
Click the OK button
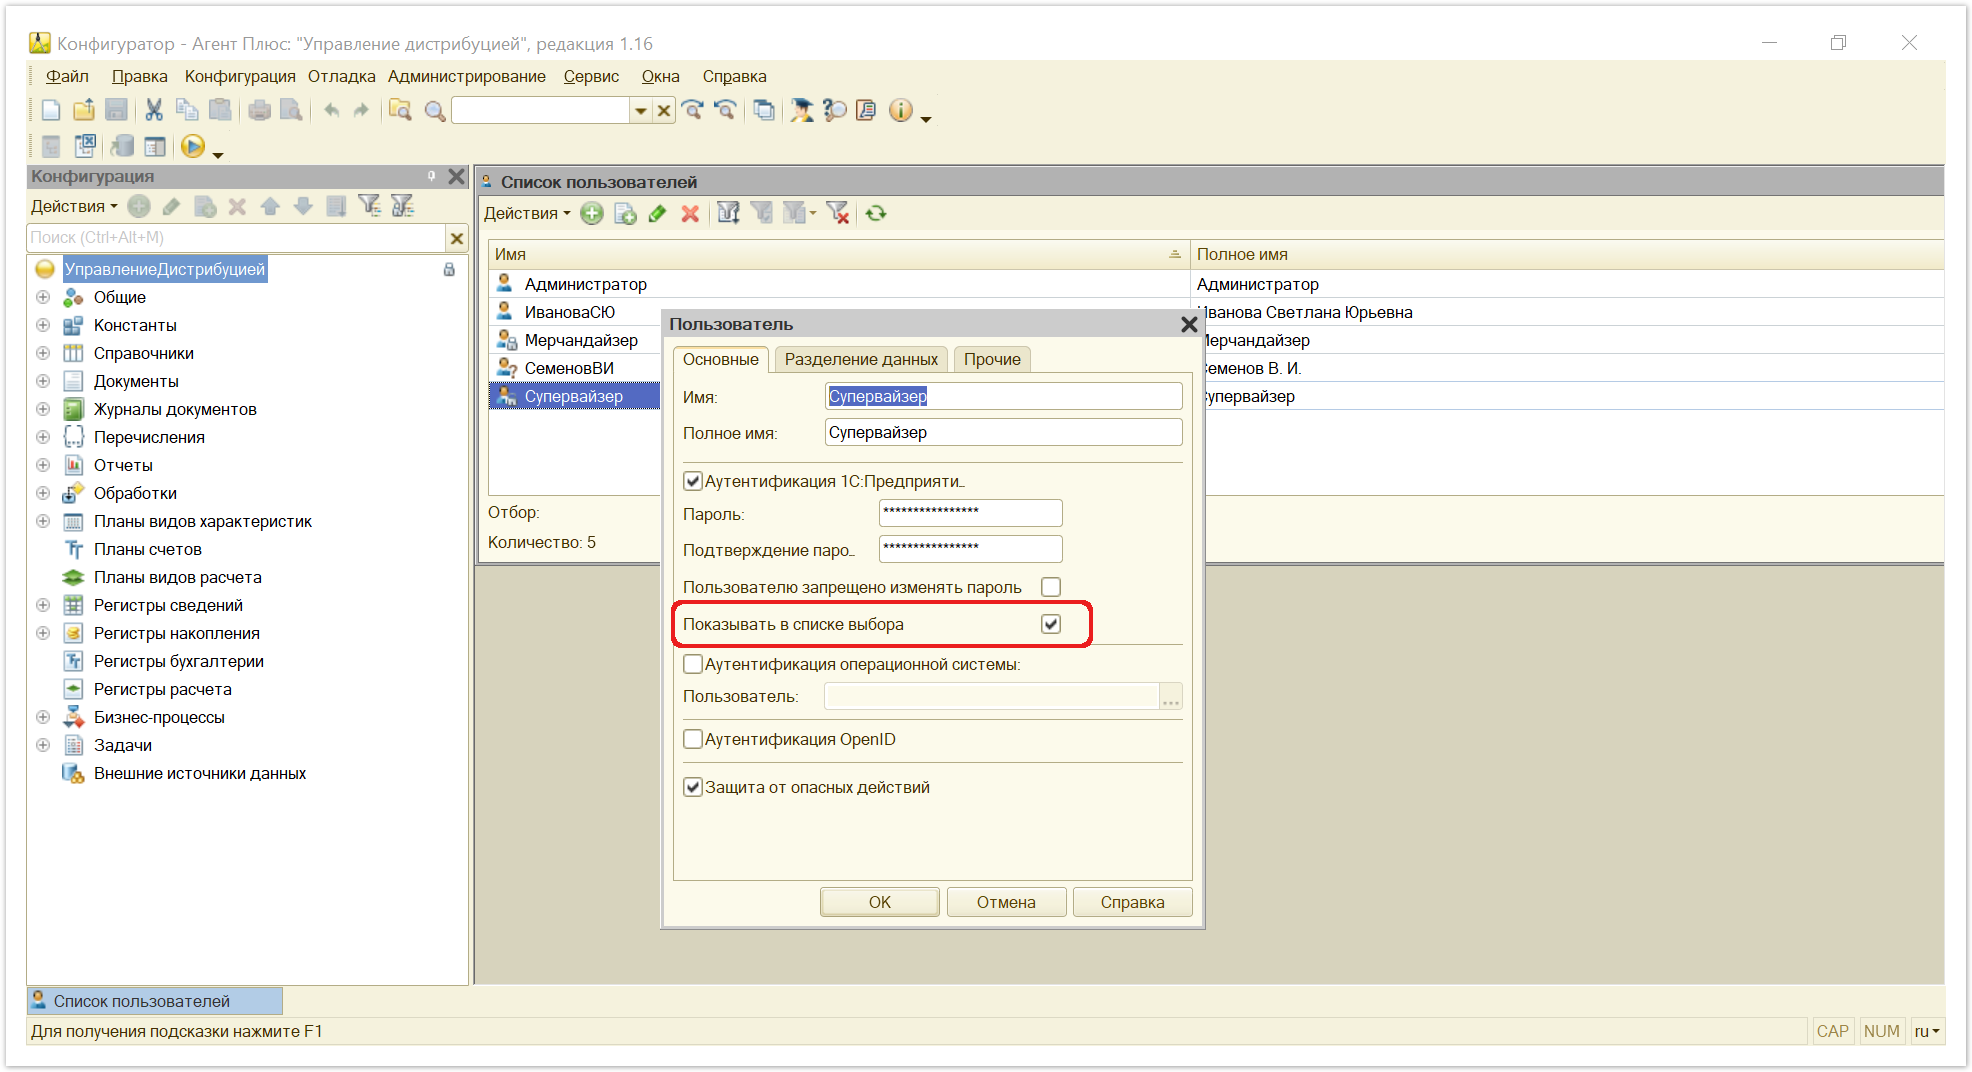(880, 902)
